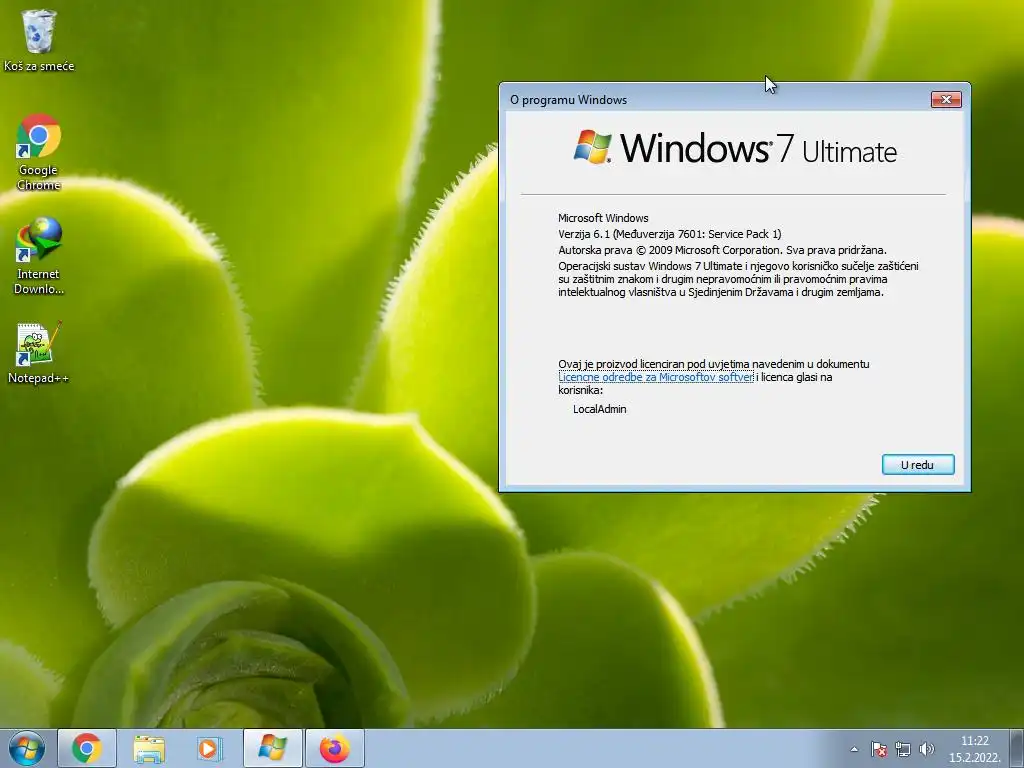Open the Windows Start orb
The width and height of the screenshot is (1024, 768).
point(27,748)
